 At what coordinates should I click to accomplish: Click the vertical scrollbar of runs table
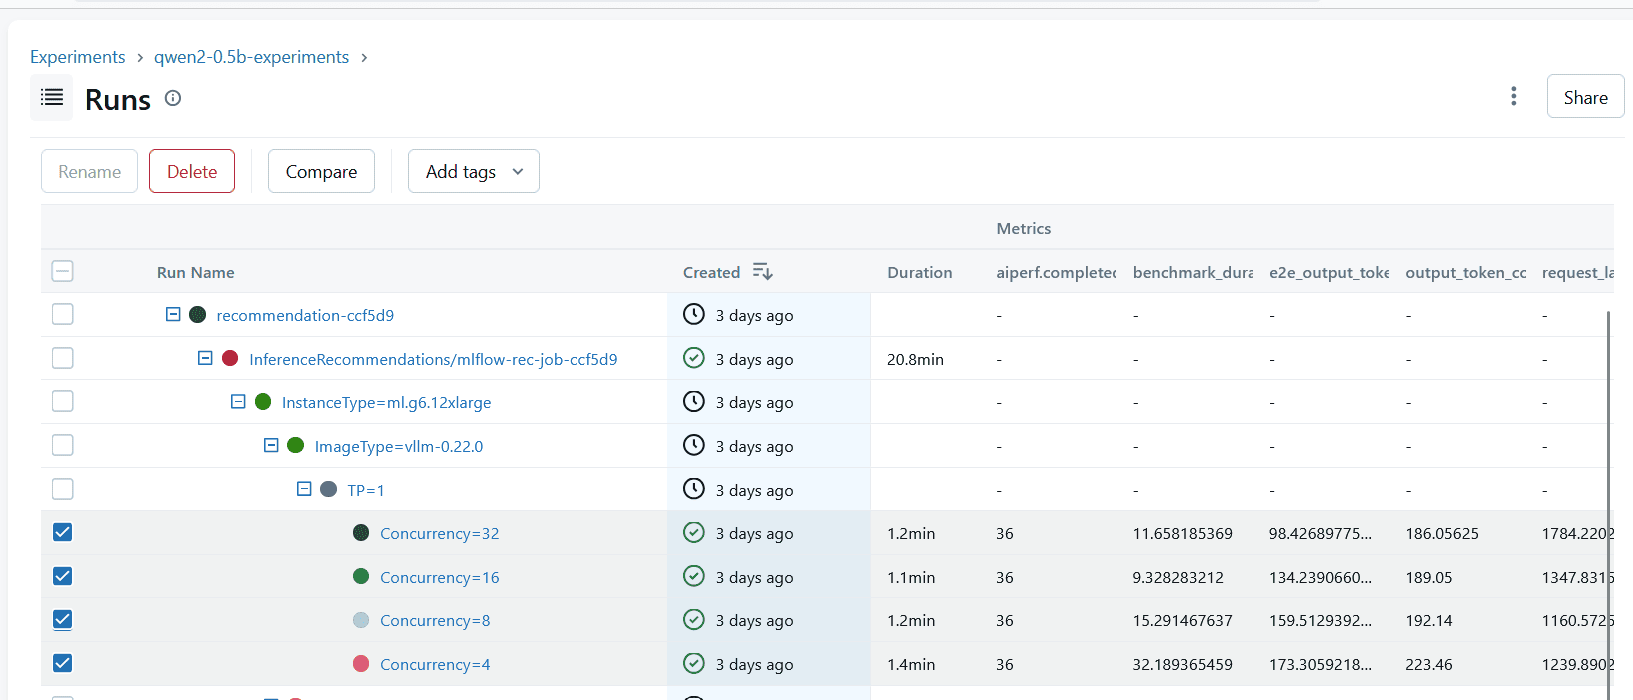1608,505
